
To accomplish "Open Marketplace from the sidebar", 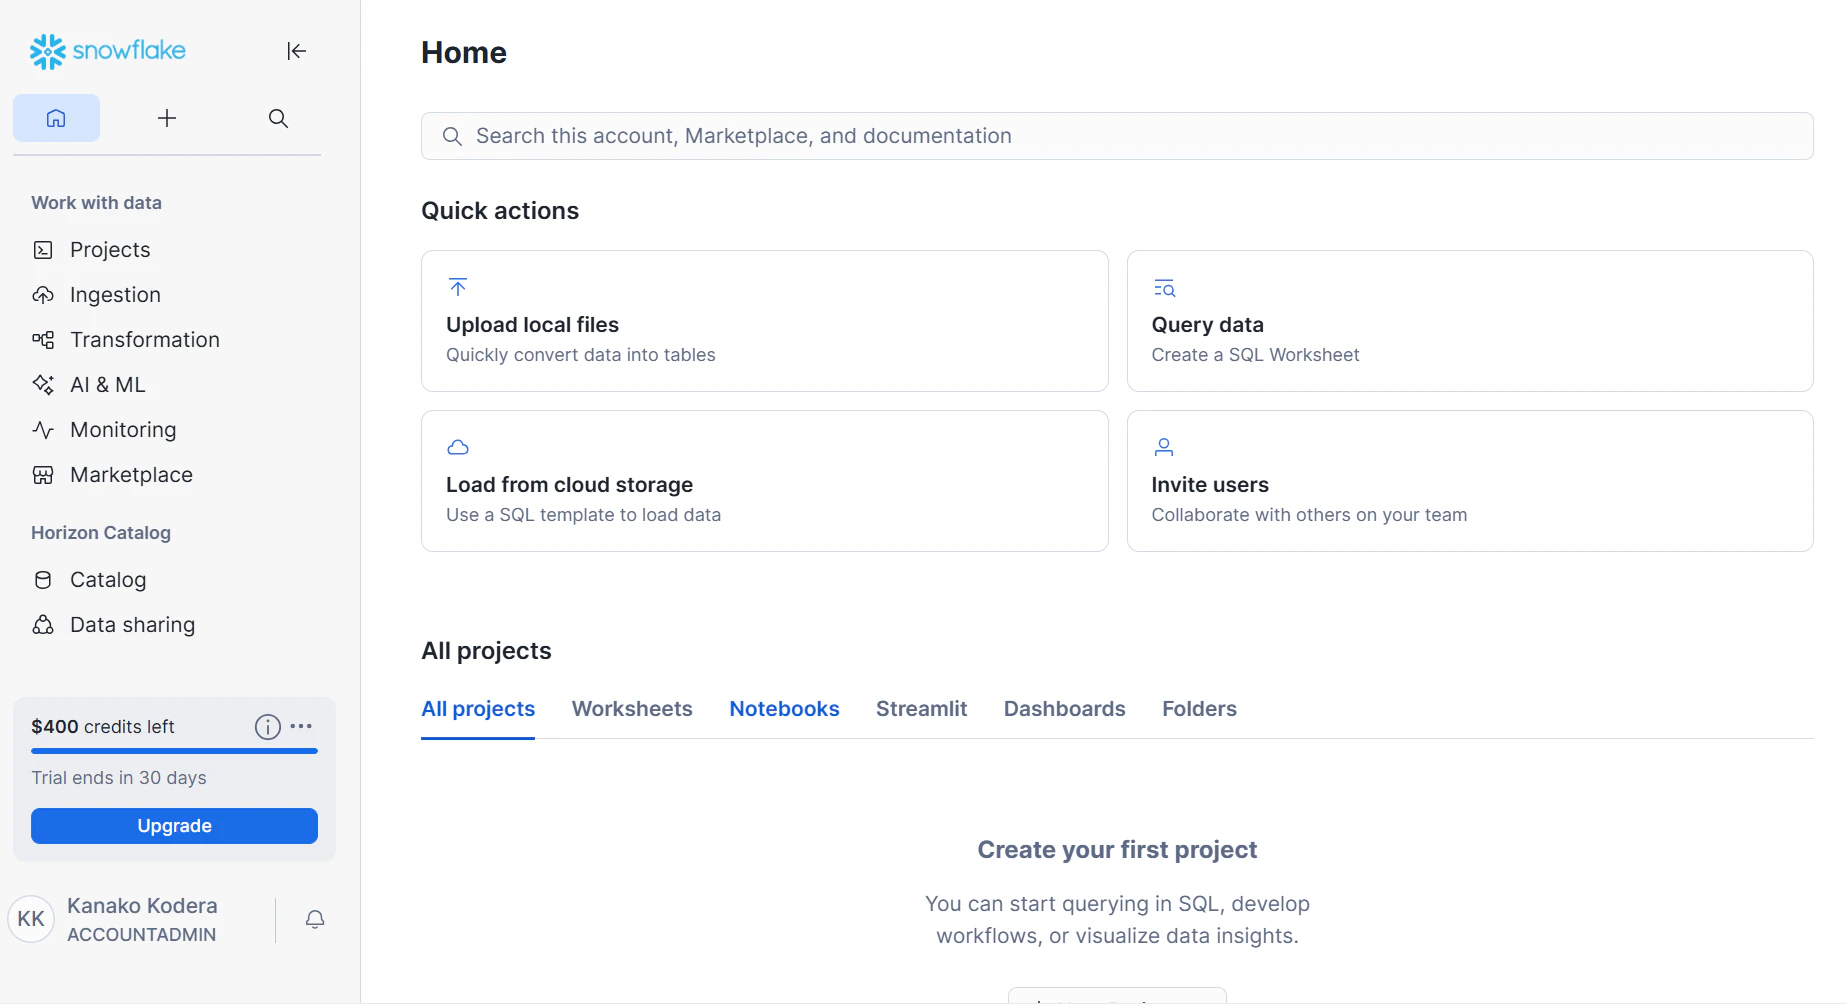I will point(131,475).
